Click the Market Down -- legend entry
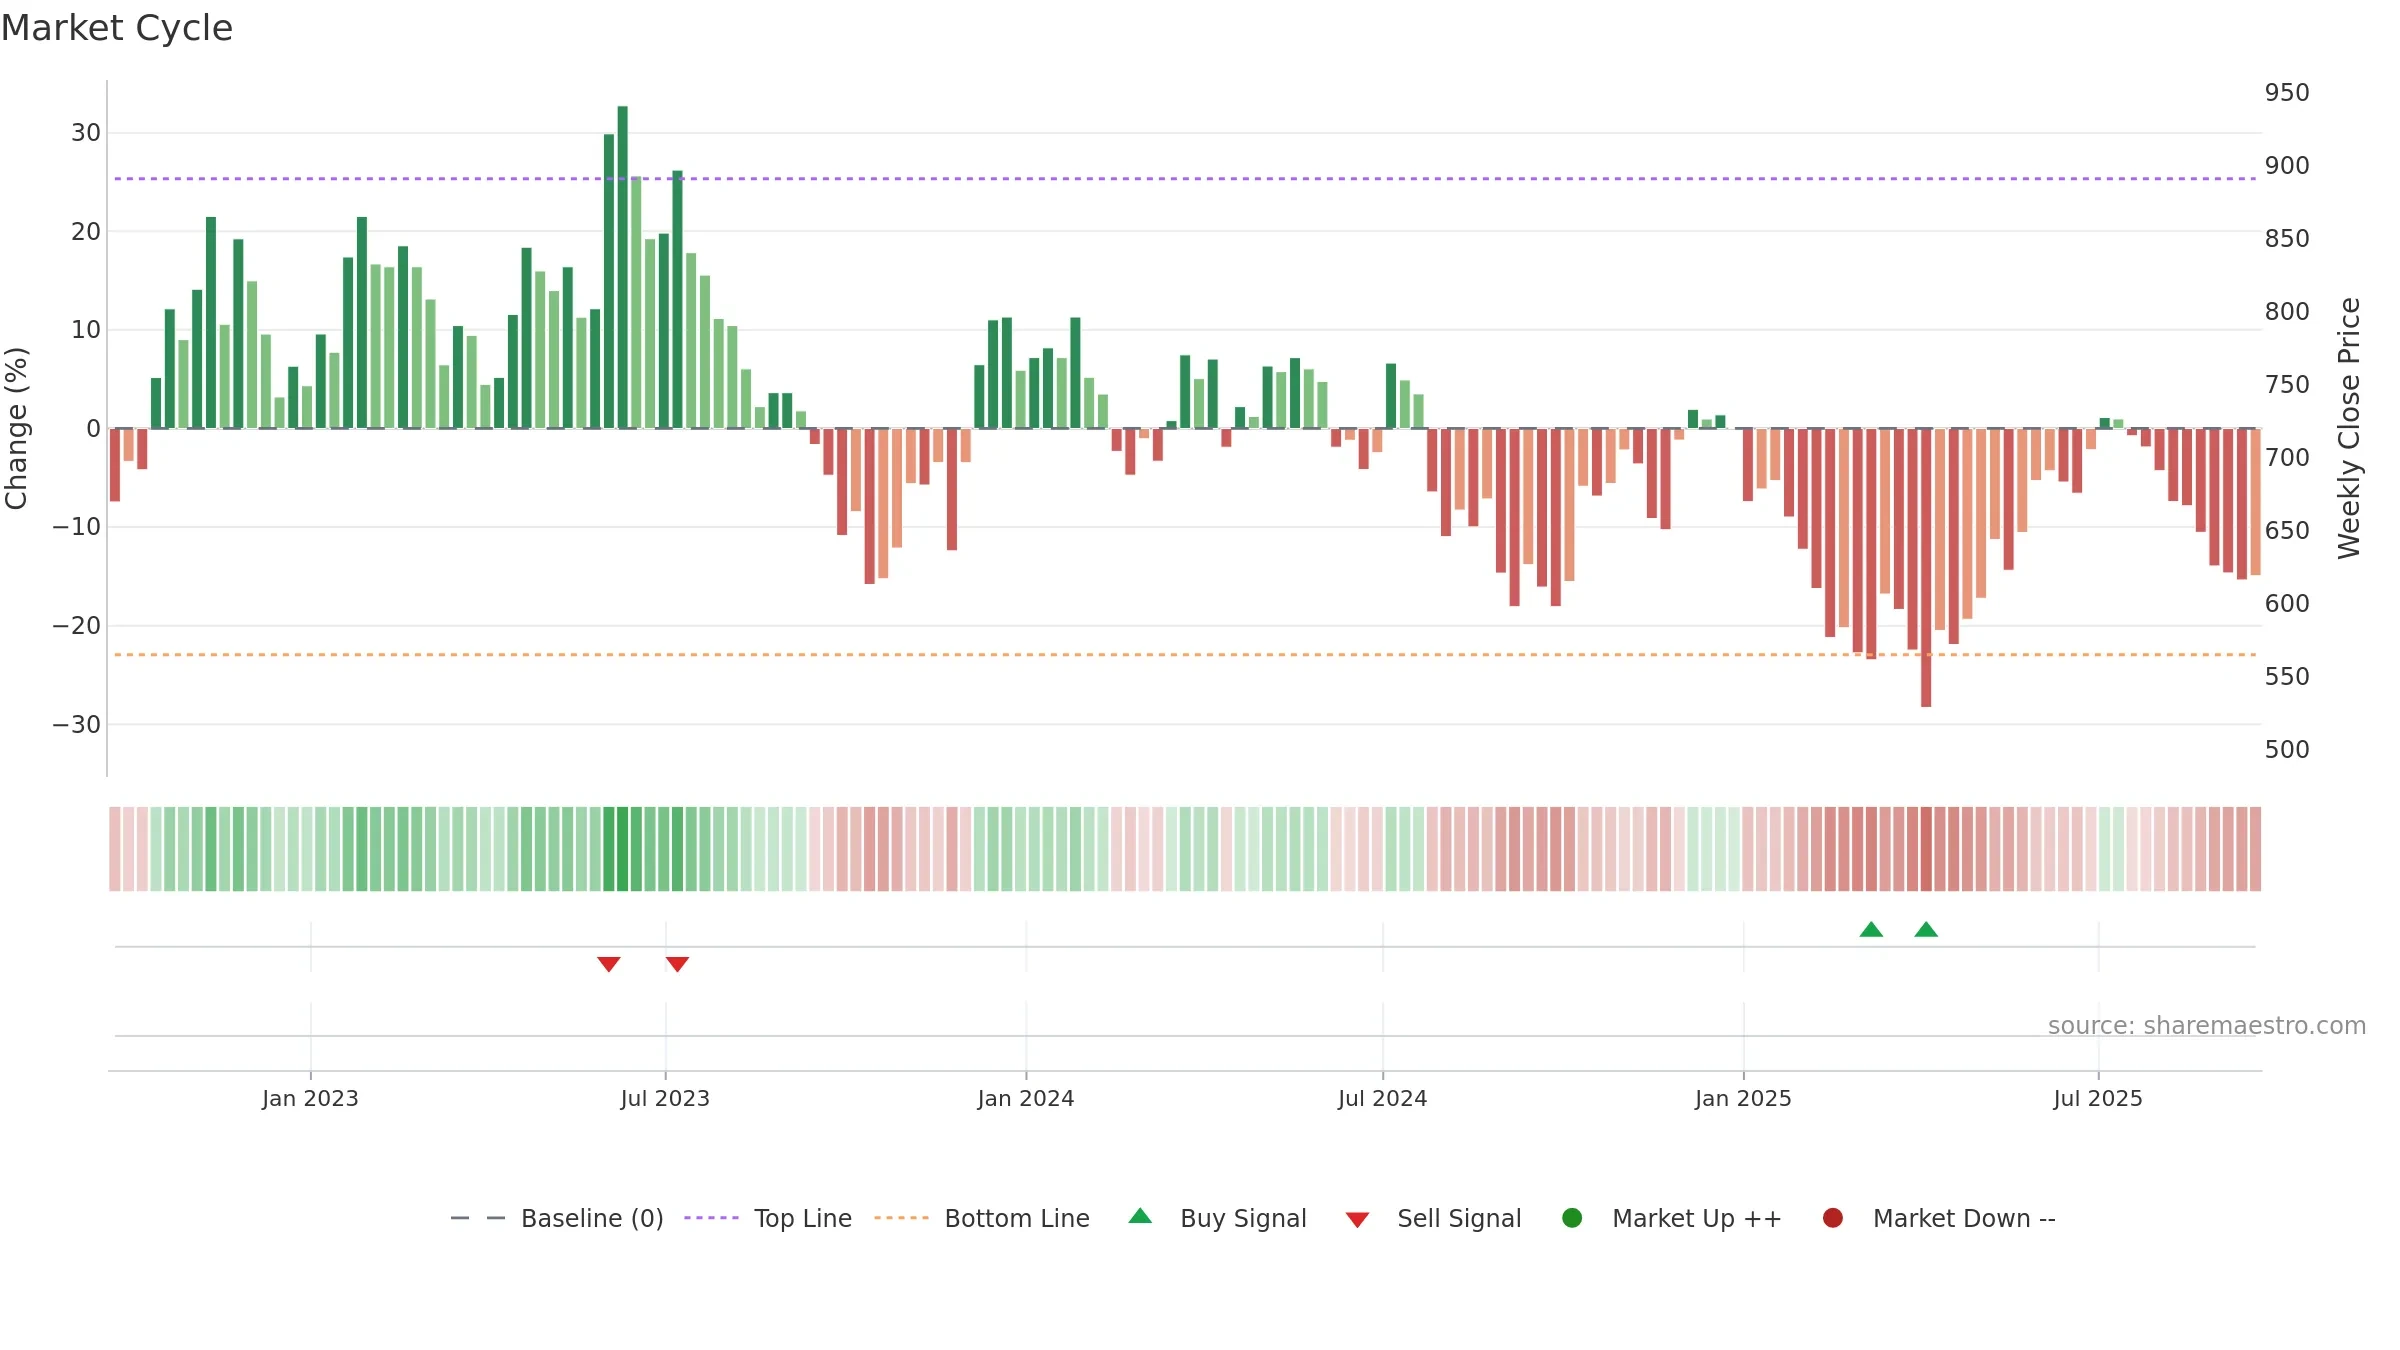This screenshot has height=1350, width=2400. point(1939,1218)
